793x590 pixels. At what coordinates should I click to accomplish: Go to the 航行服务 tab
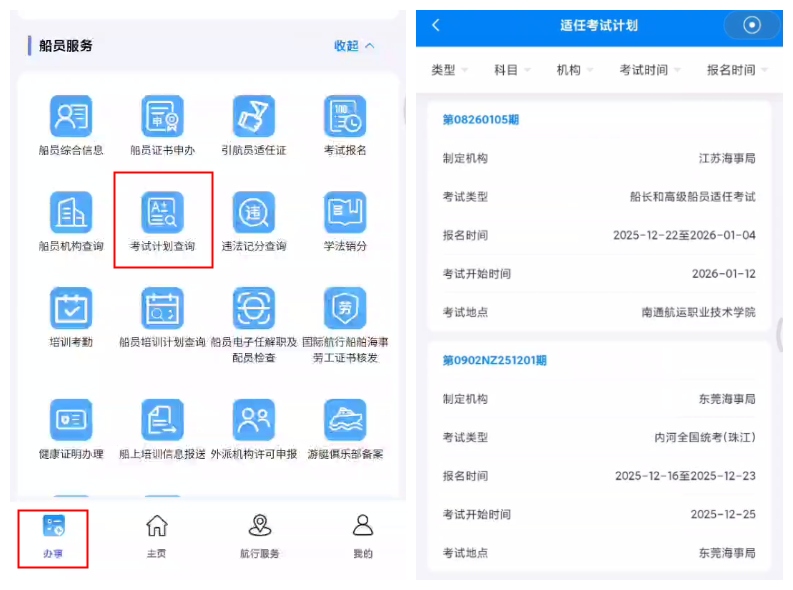tap(260, 536)
